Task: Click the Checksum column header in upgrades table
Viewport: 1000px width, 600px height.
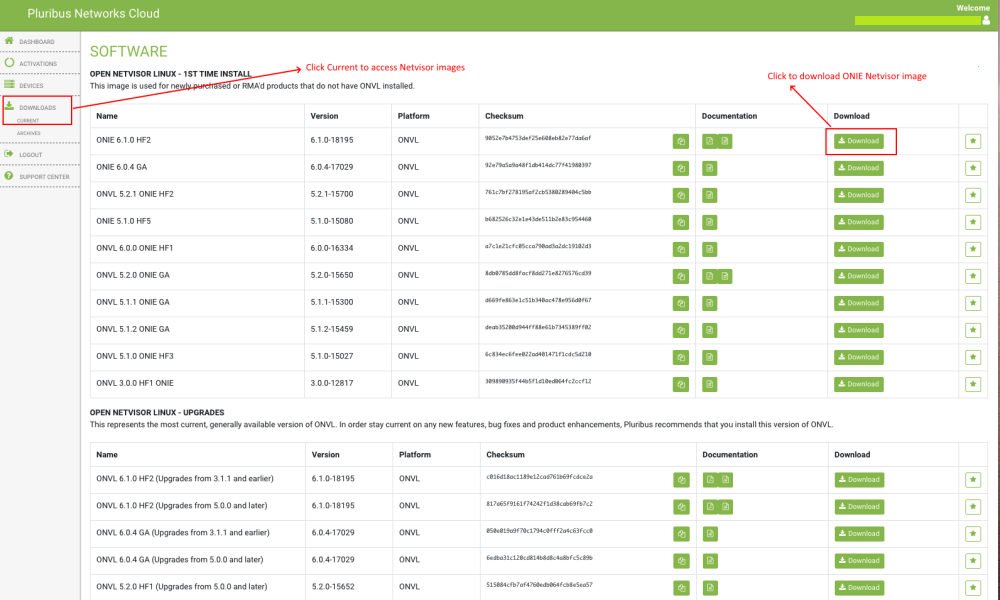Action: click(x=505, y=455)
